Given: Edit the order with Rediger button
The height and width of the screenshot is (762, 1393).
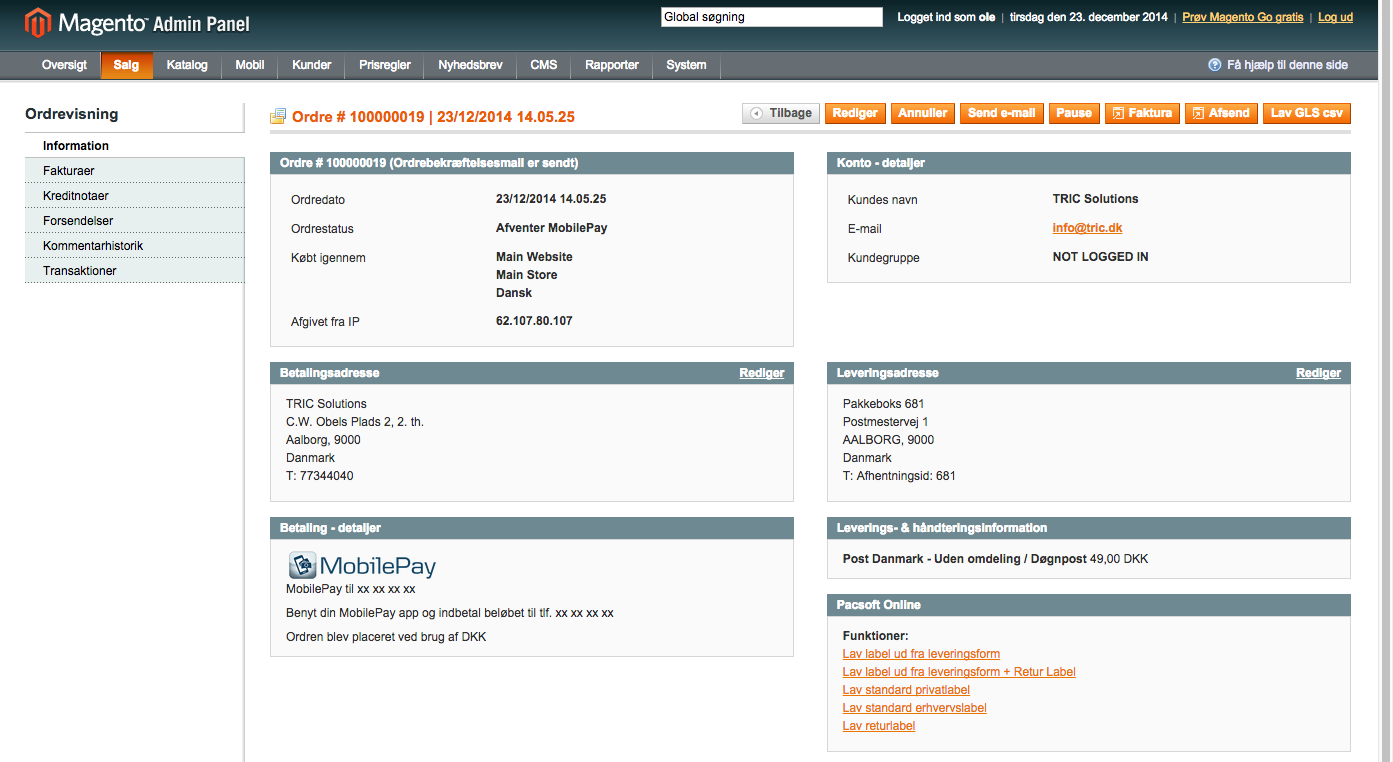Looking at the screenshot, I should point(855,114).
